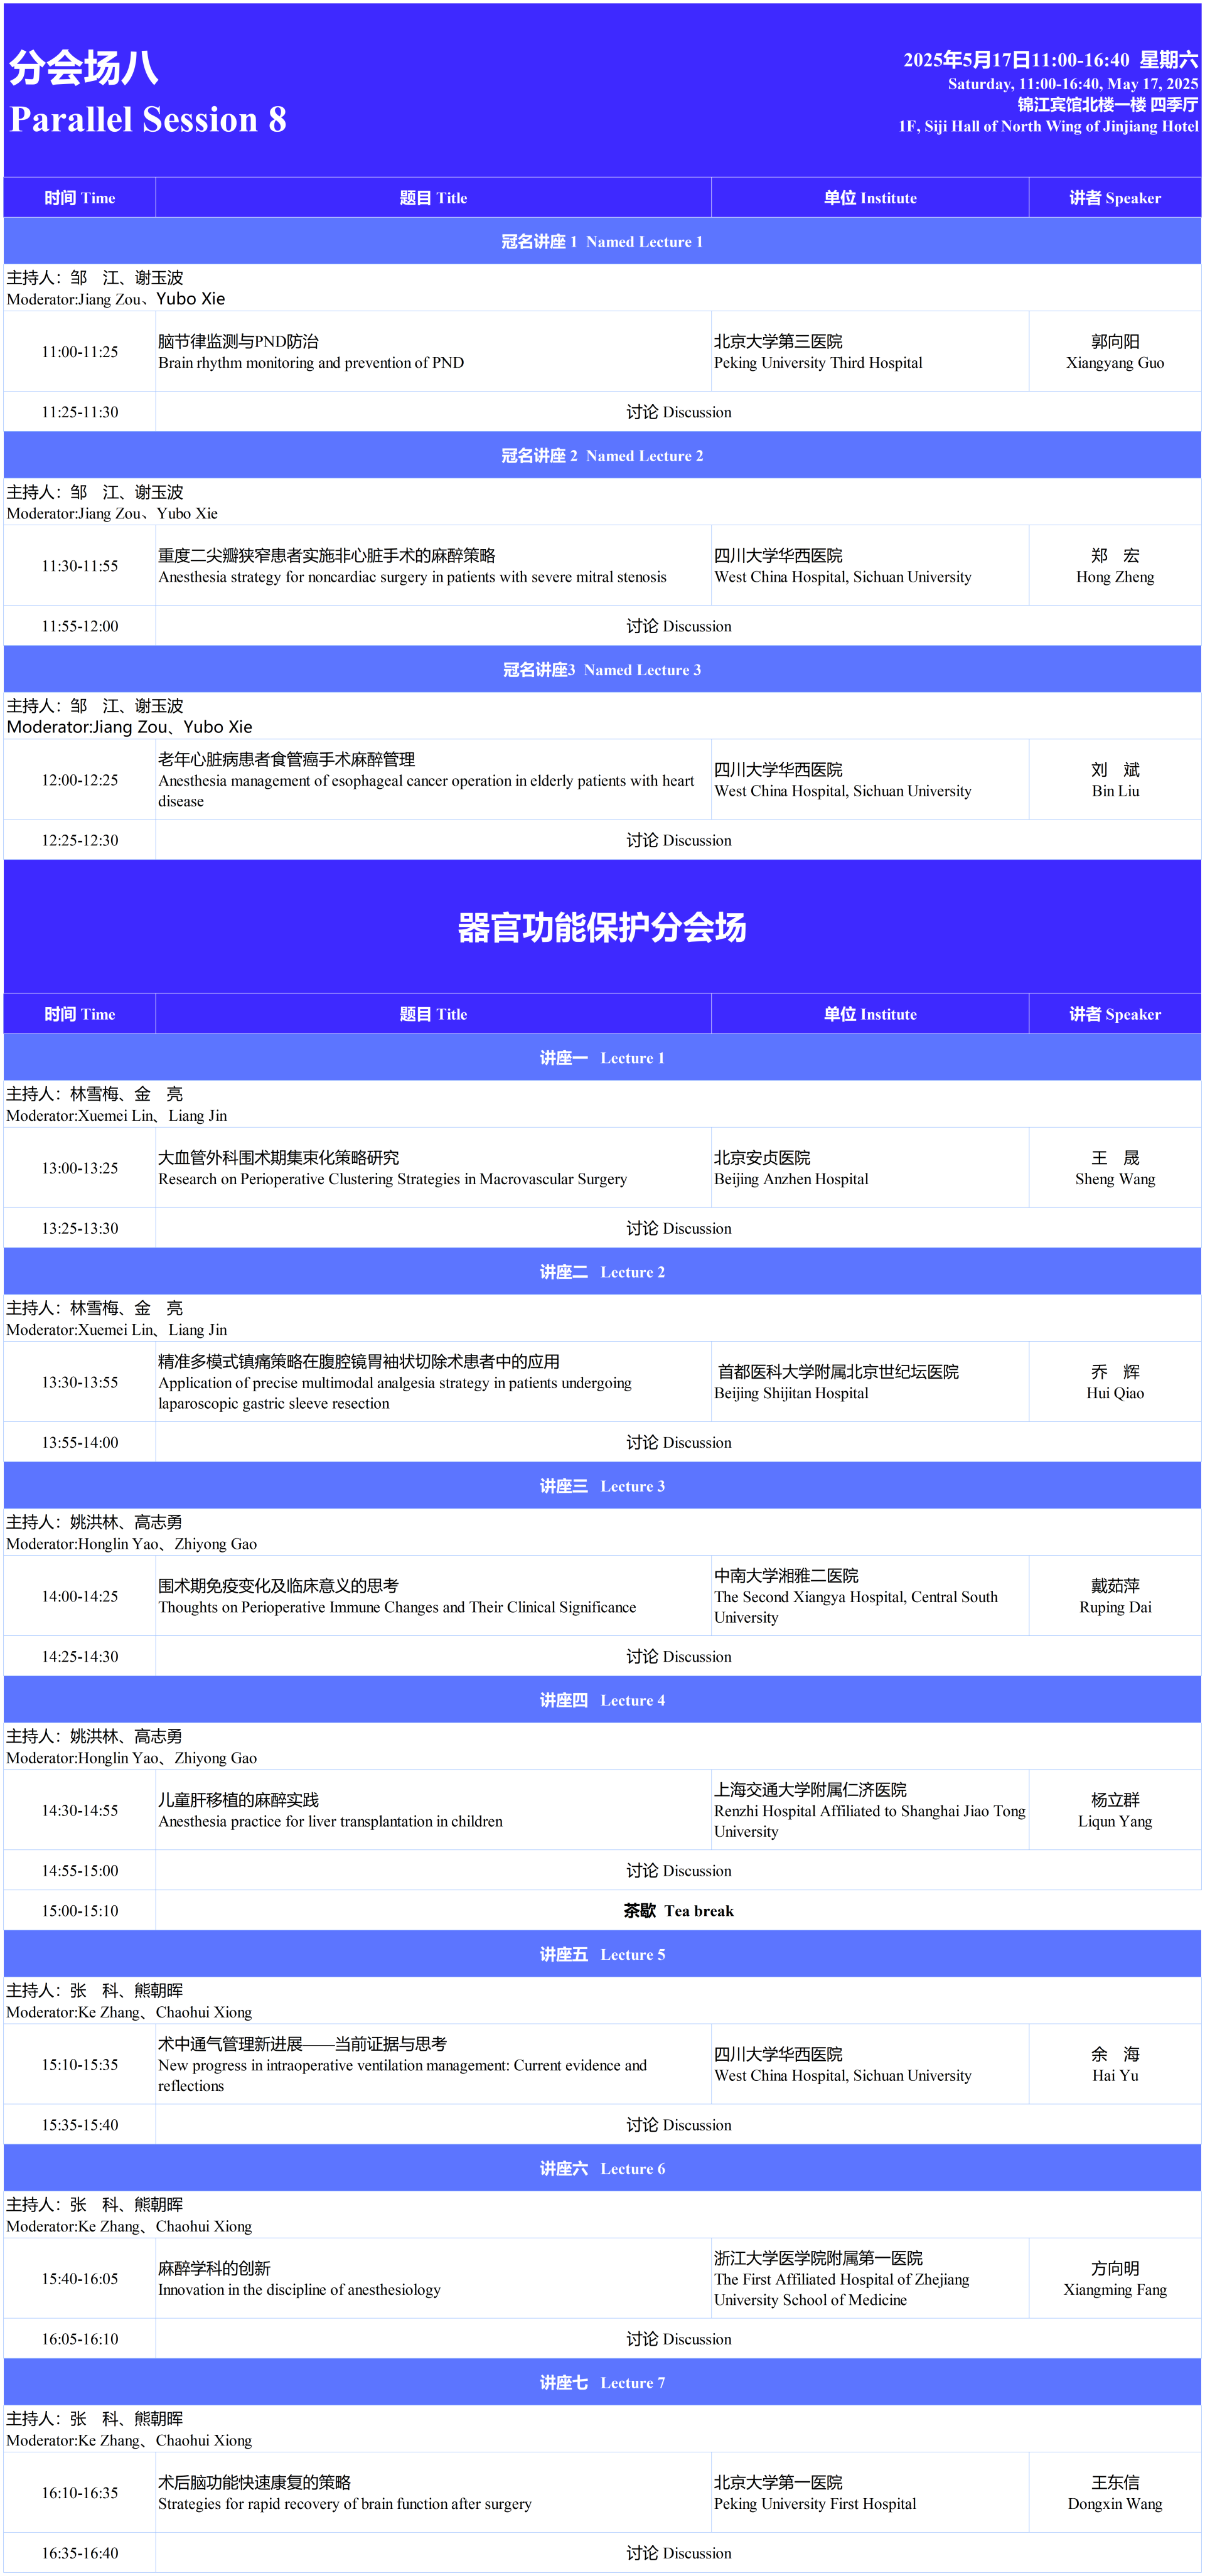Image resolution: width=1205 pixels, height=2576 pixels.
Task: Click the 13:00-13:25 time cell
Action: point(80,1168)
